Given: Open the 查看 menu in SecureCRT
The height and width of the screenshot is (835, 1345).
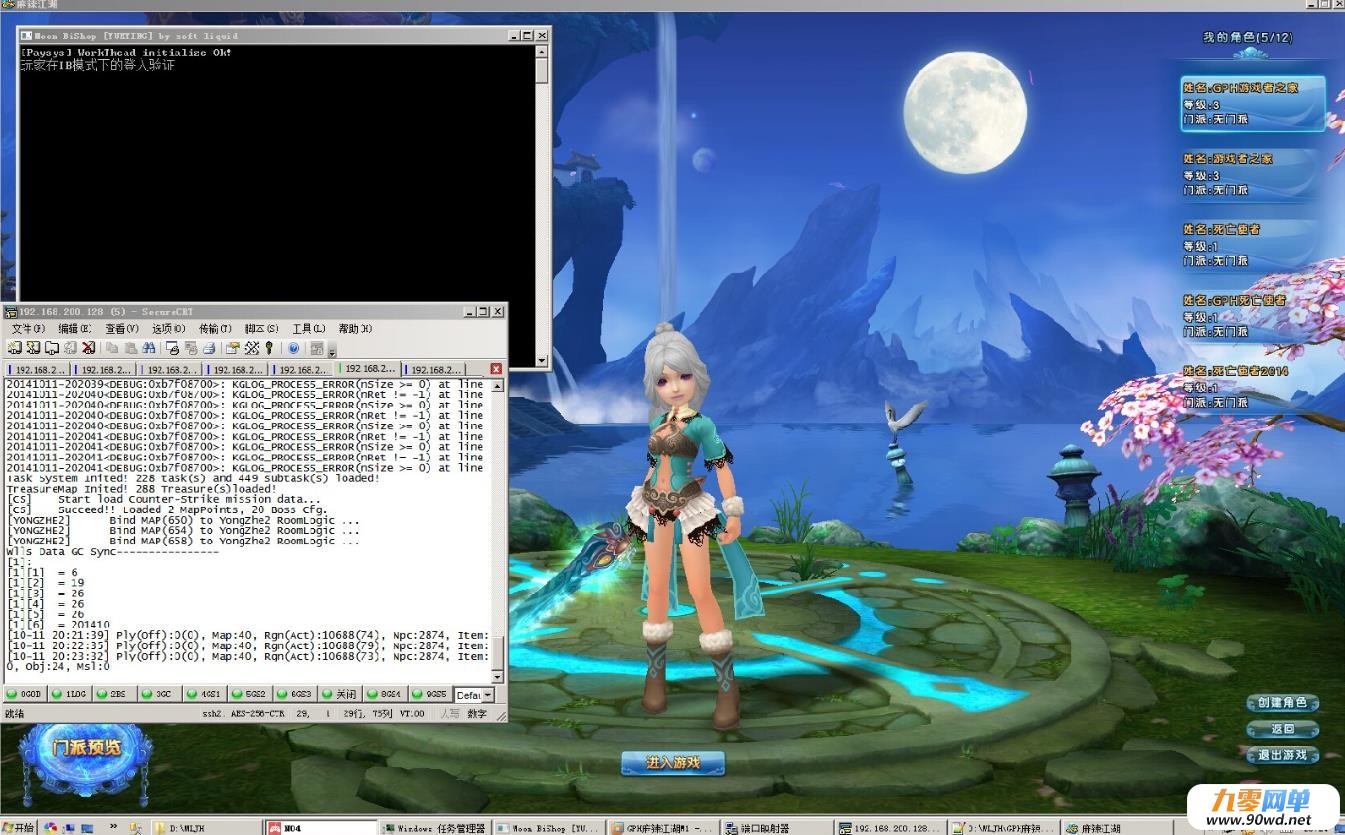Looking at the screenshot, I should [122, 328].
